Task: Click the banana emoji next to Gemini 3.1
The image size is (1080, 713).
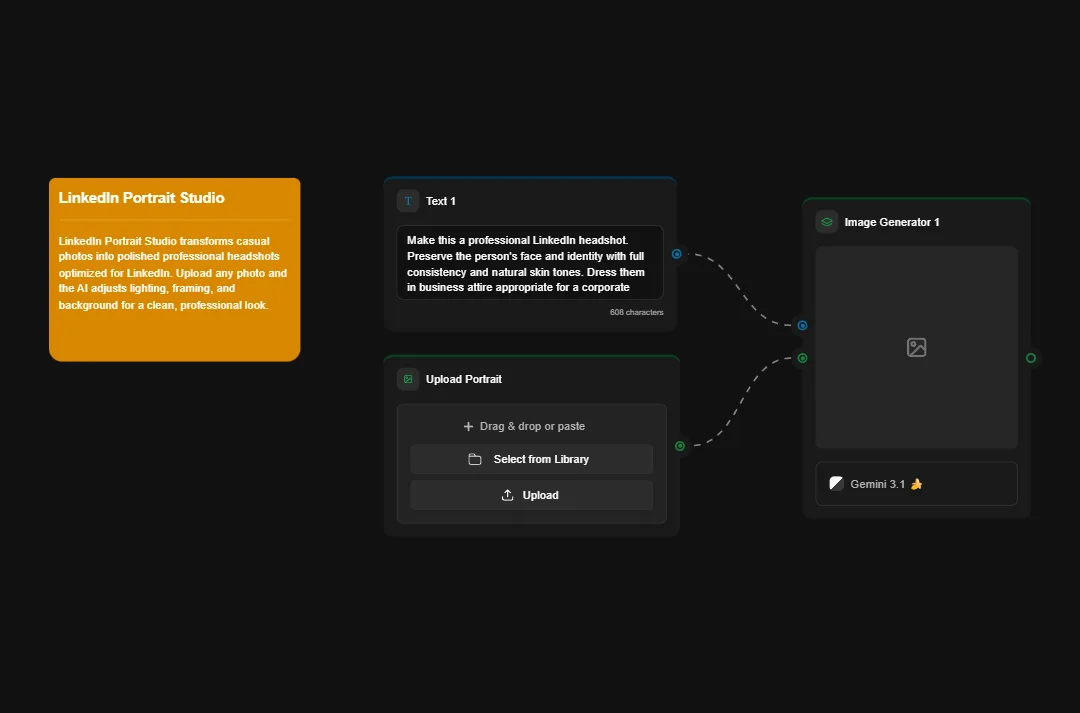Action: [x=917, y=483]
